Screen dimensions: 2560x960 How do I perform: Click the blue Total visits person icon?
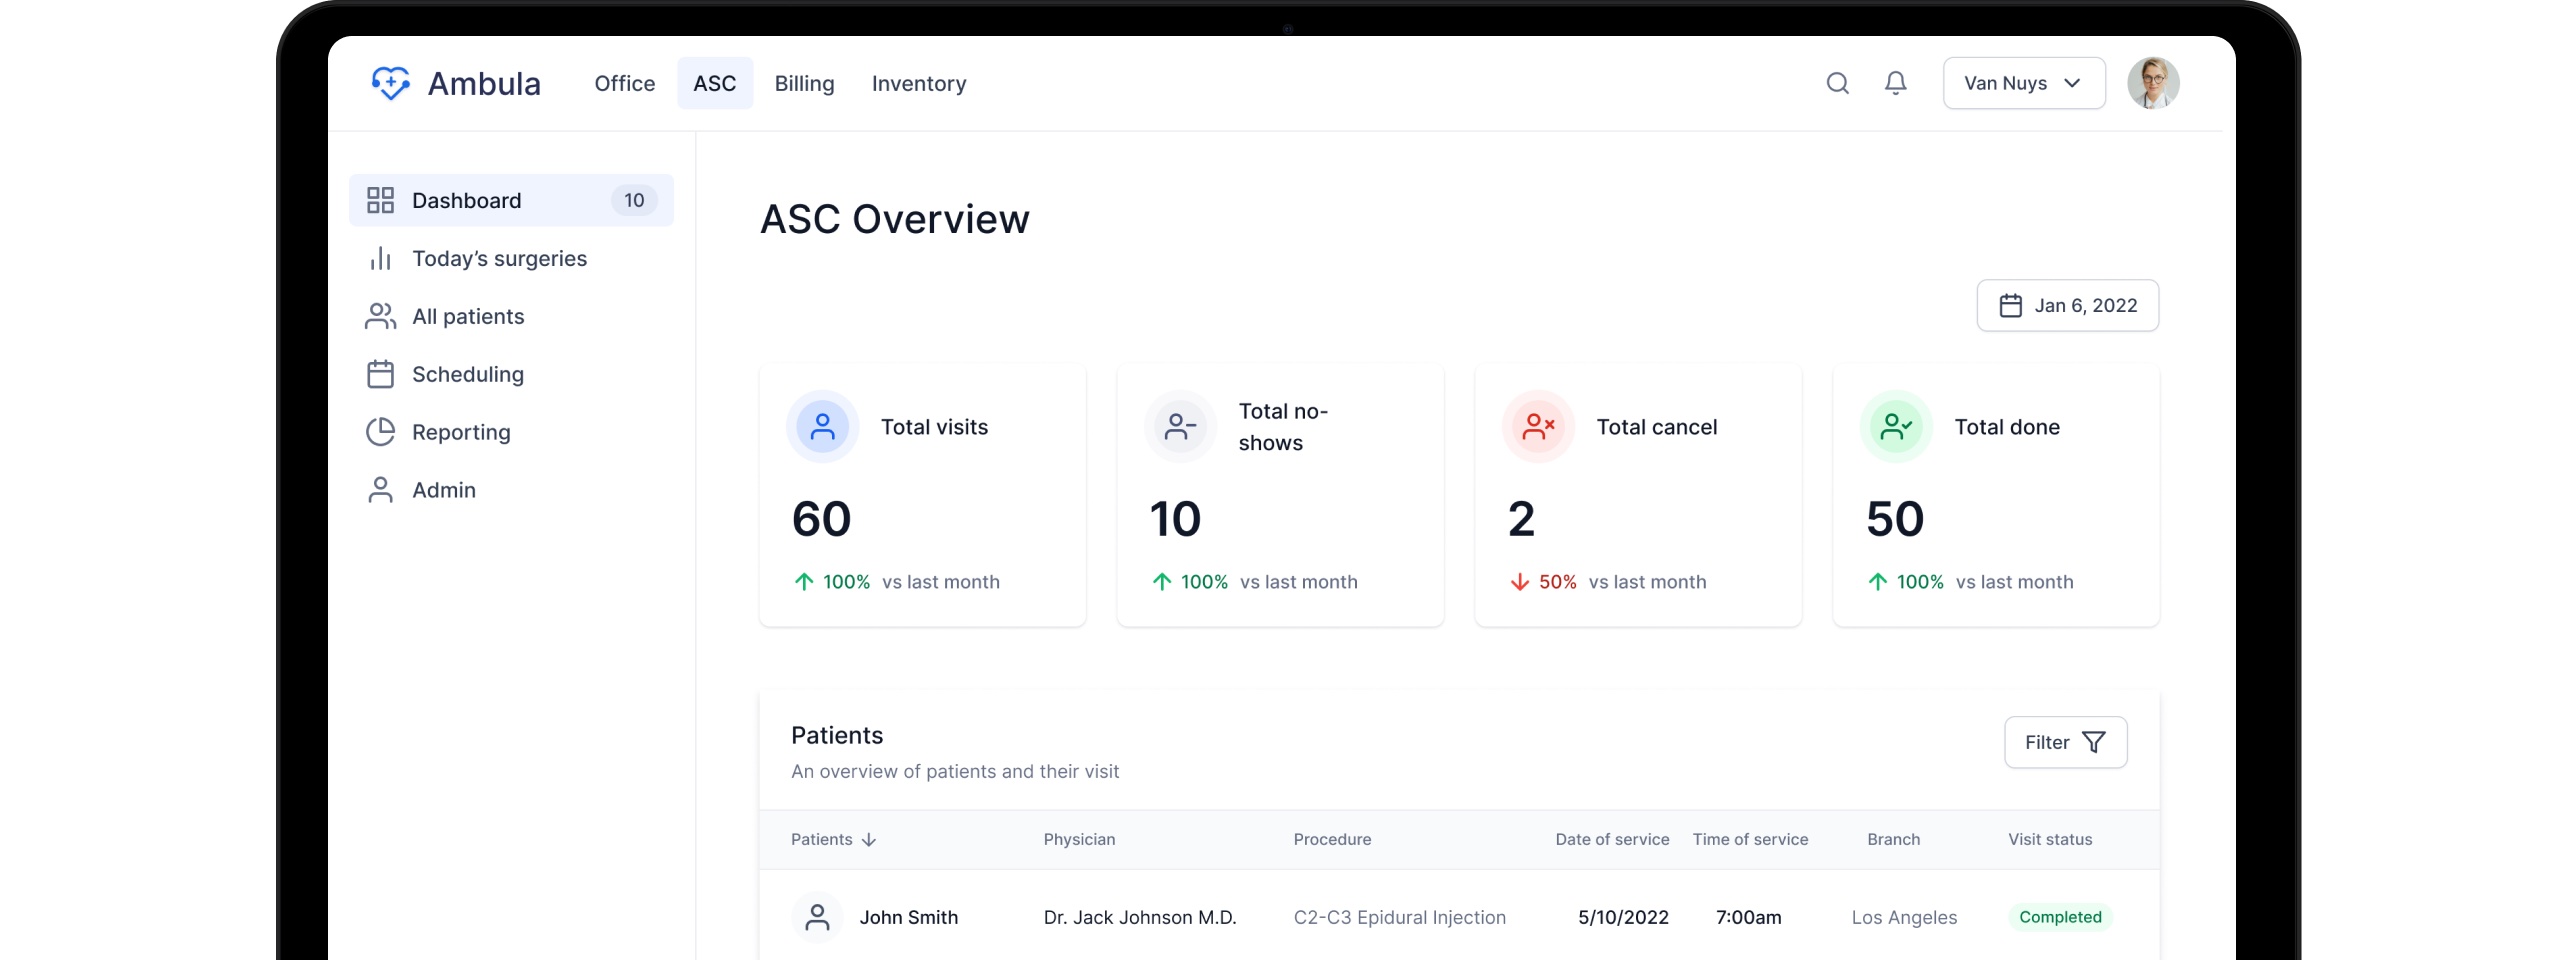point(822,426)
